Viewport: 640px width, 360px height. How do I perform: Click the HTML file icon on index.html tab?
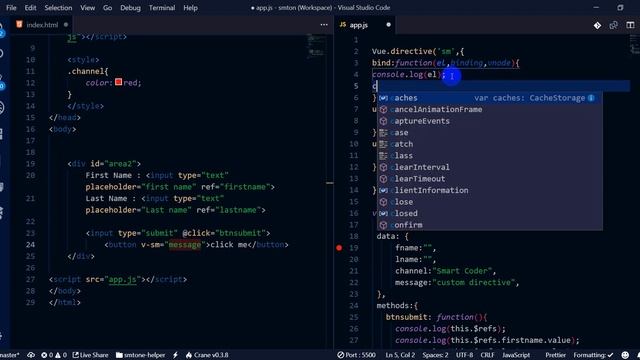19,24
